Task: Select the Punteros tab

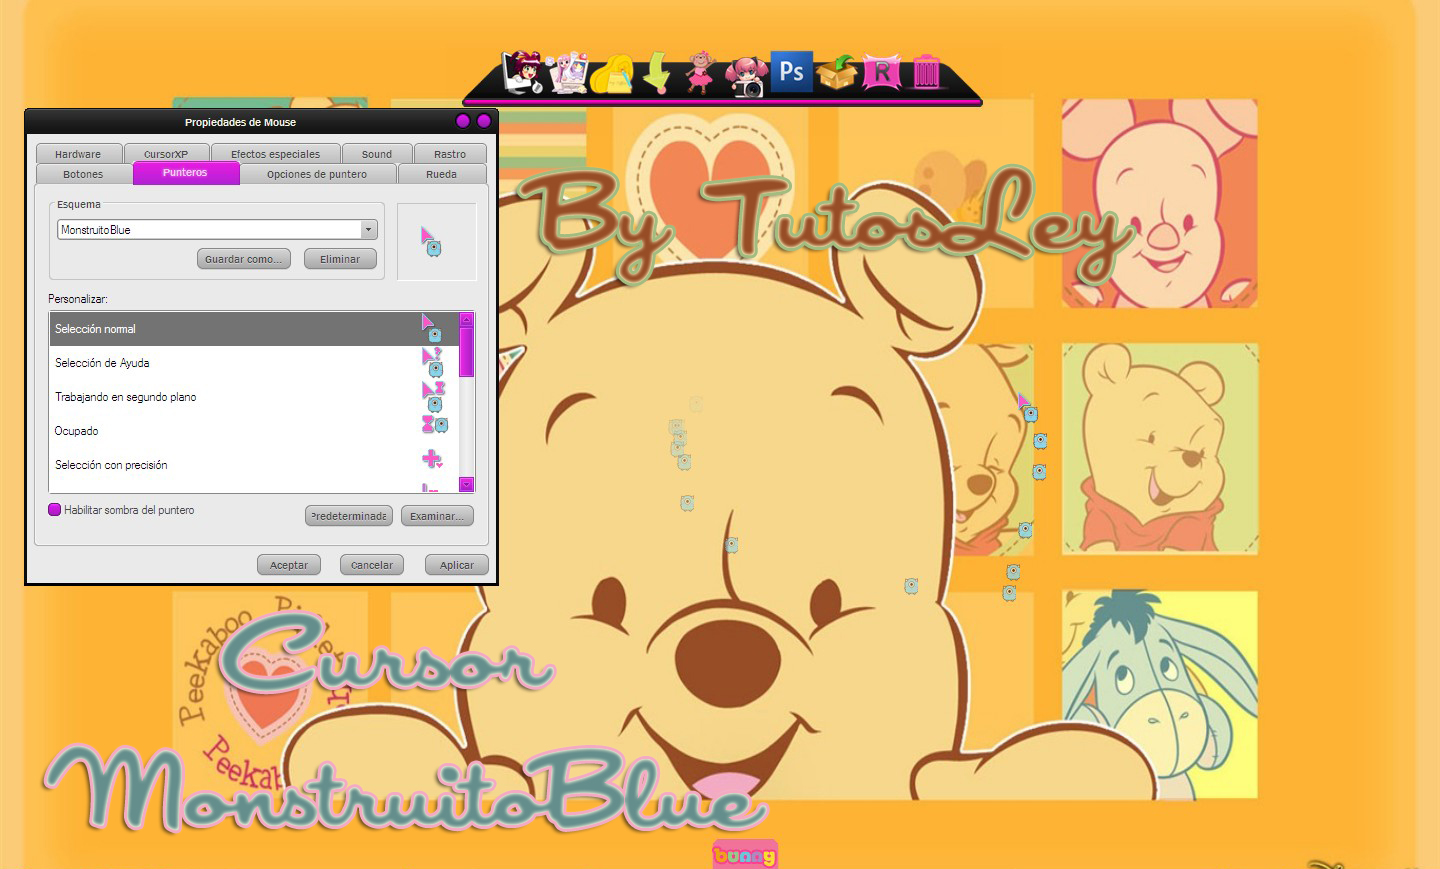Action: pyautogui.click(x=185, y=173)
